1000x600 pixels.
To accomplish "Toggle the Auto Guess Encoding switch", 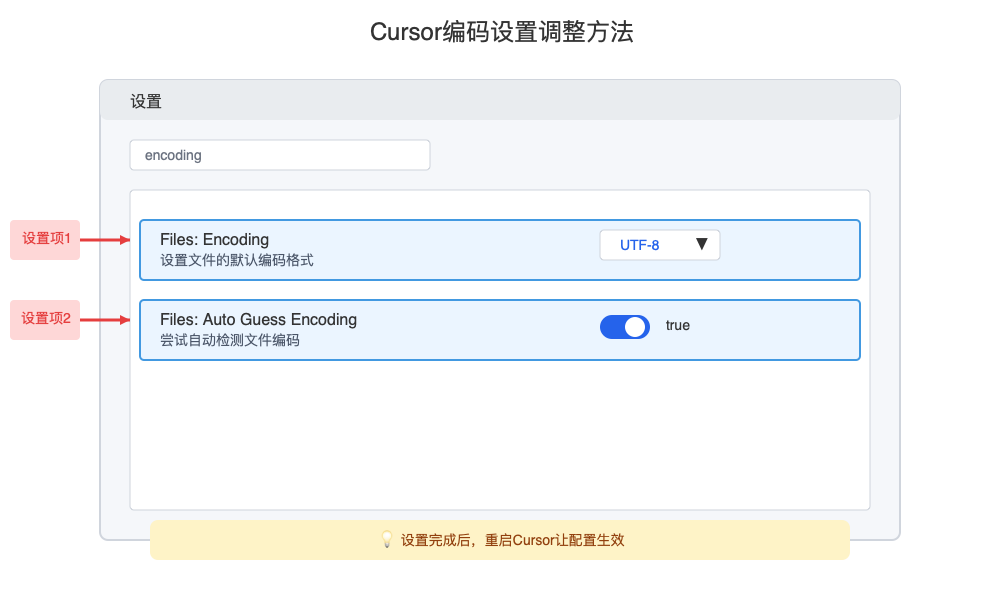I will pos(625,326).
